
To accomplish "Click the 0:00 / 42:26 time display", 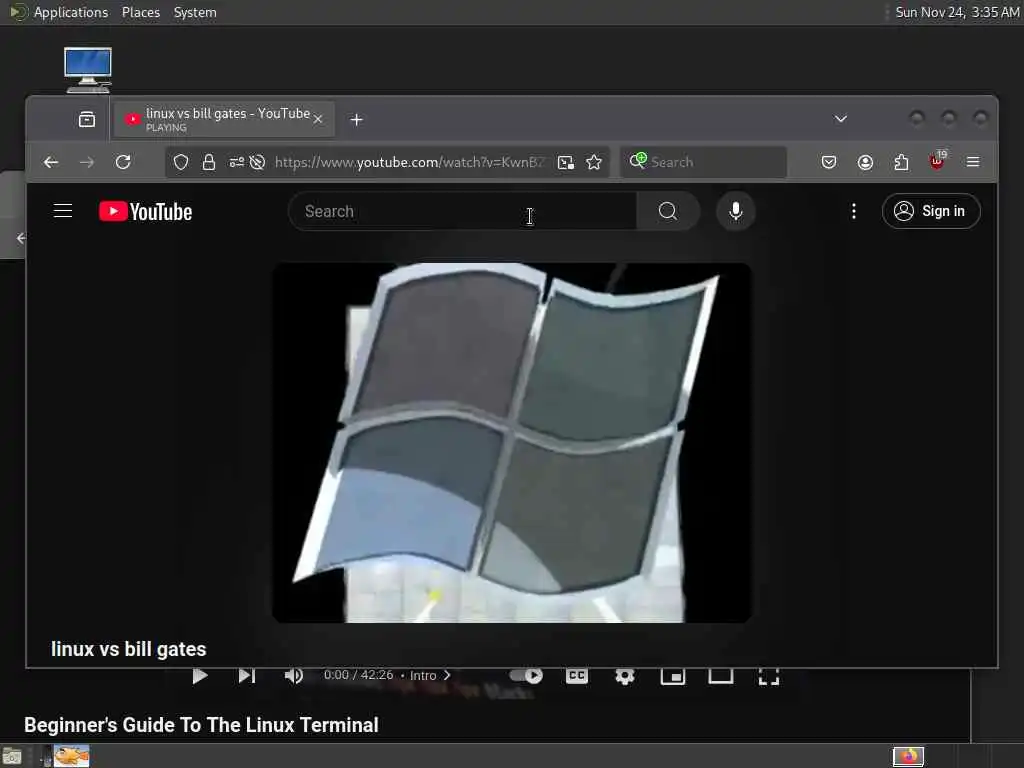I will (359, 675).
